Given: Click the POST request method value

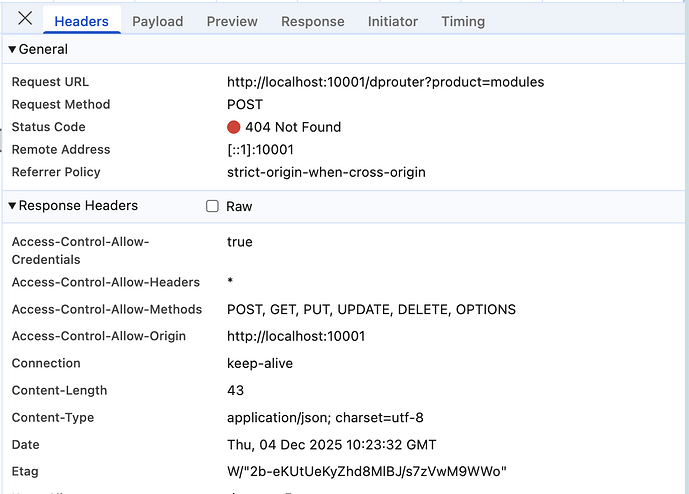Looking at the screenshot, I should [245, 105].
